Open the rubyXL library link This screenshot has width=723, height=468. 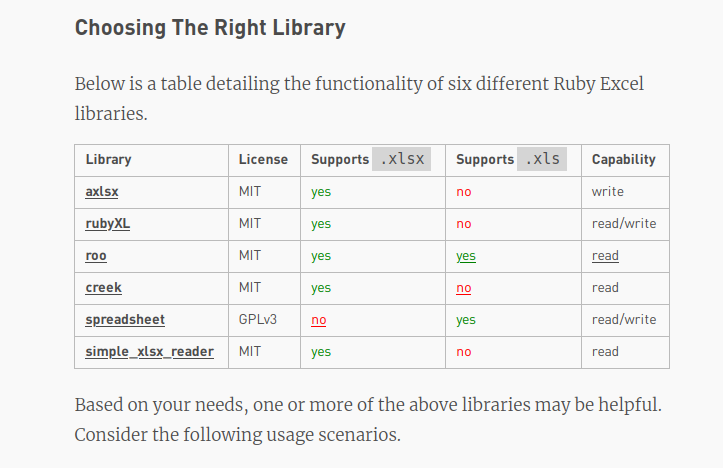(x=107, y=223)
